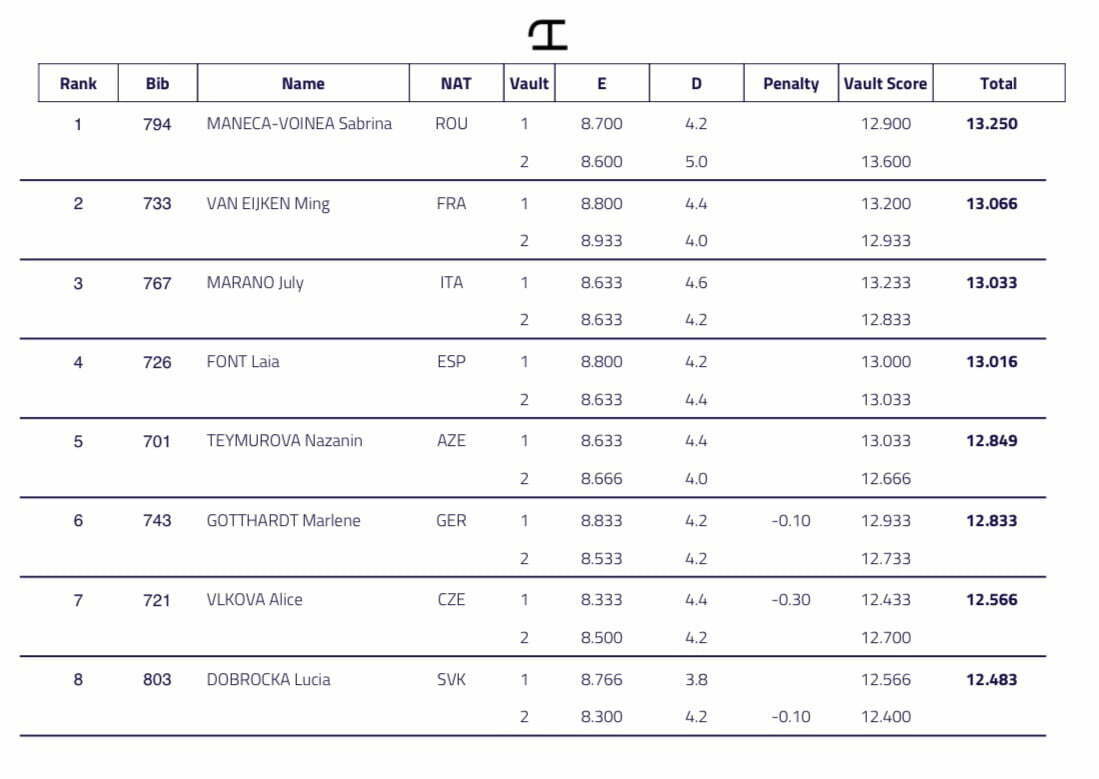Click the vault apparatus icon above the table

point(548,35)
